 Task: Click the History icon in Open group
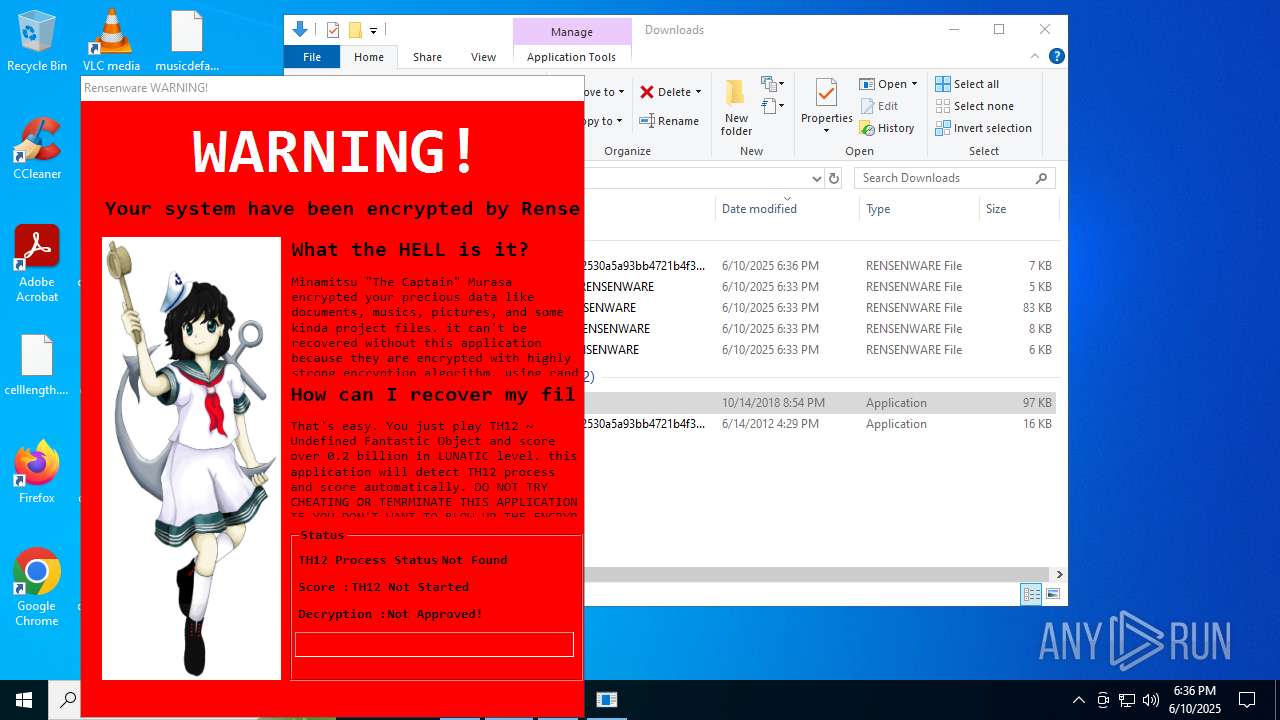867,128
